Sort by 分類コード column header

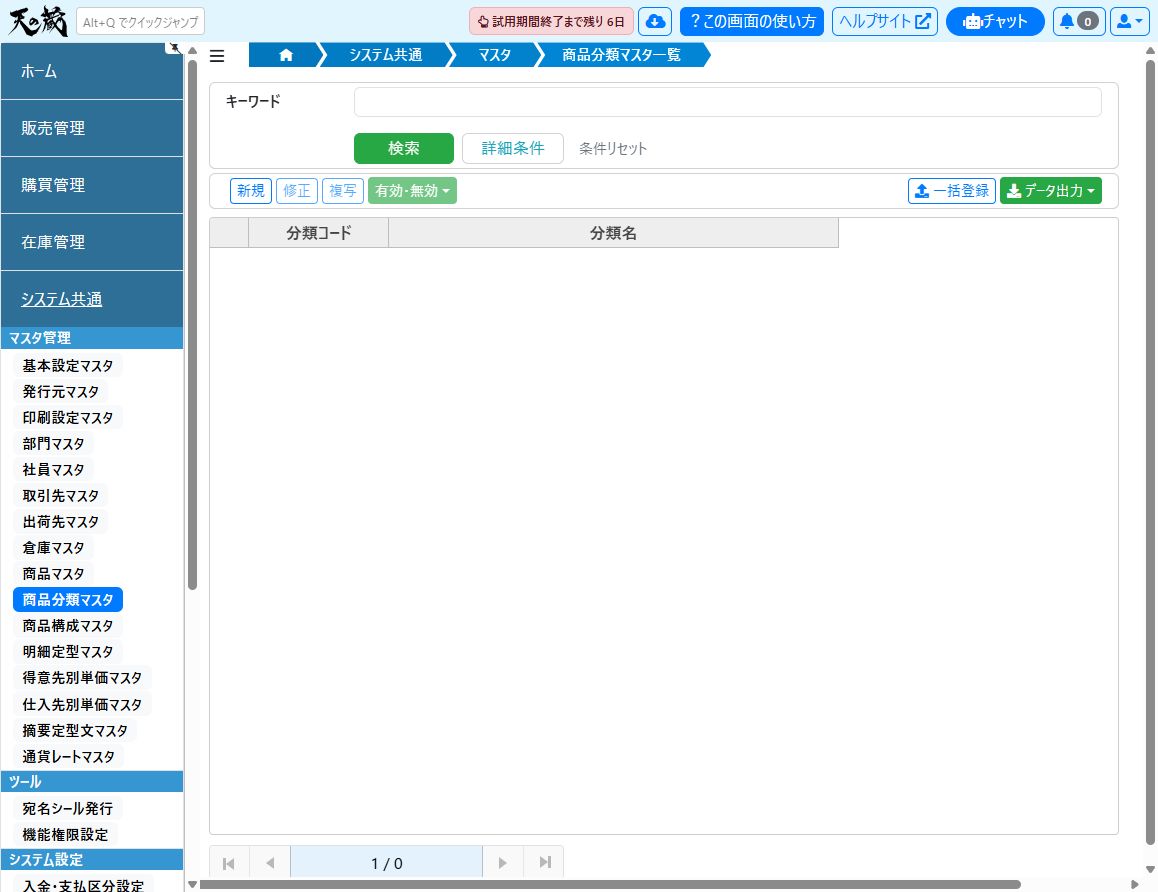tap(318, 233)
